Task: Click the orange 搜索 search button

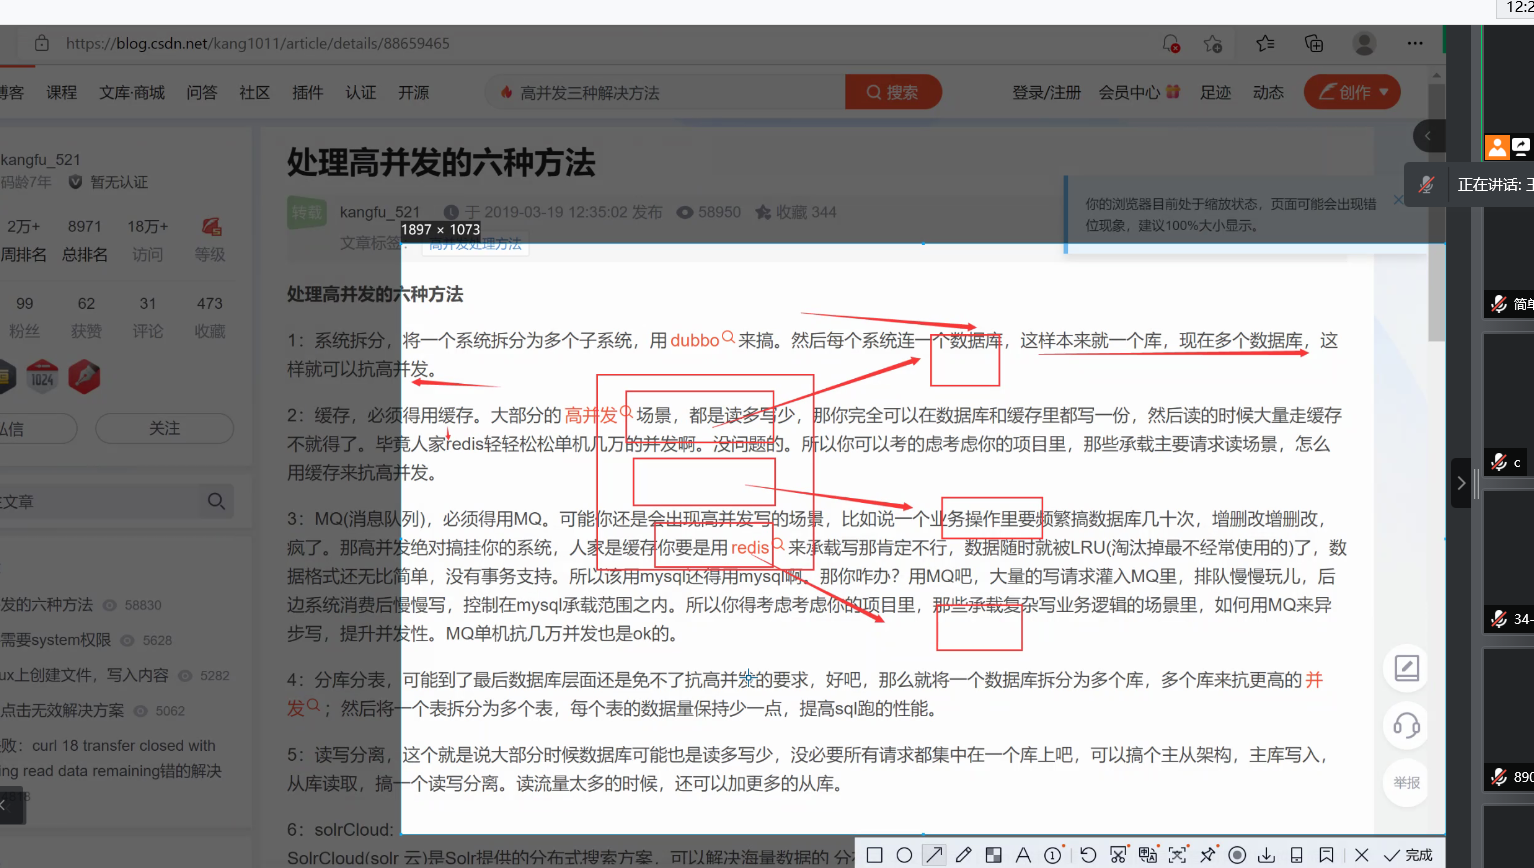Action: click(893, 92)
